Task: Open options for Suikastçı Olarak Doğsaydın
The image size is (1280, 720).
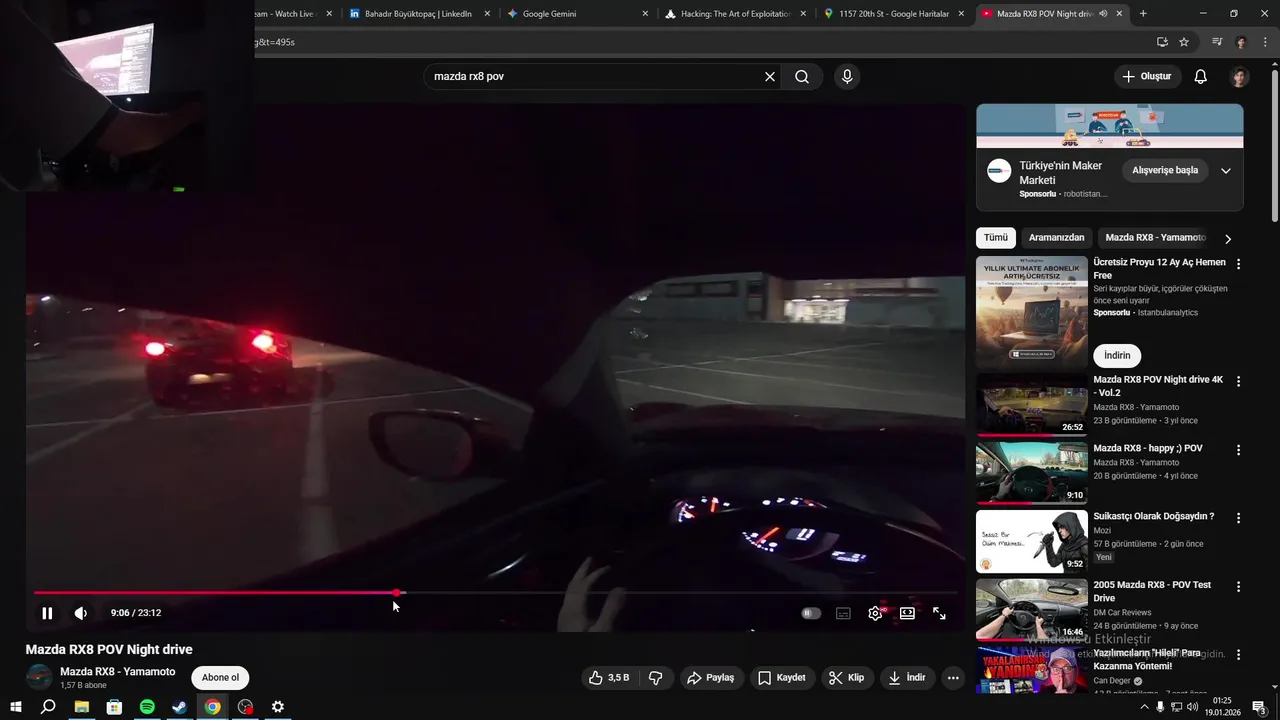Action: pos(1238,518)
